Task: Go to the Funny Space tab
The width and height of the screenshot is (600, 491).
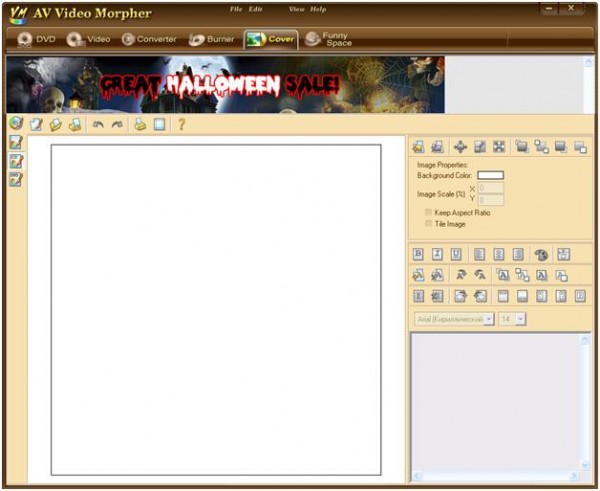Action: coord(329,39)
